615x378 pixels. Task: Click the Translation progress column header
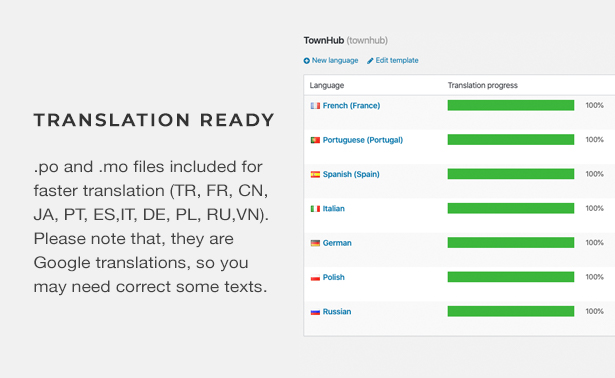pos(482,85)
